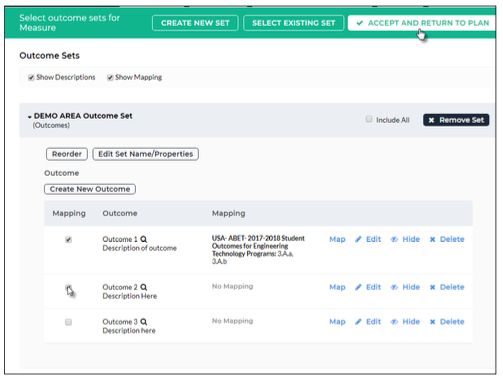
Task: Click delete X icon for Outcome 3
Action: [433, 322]
